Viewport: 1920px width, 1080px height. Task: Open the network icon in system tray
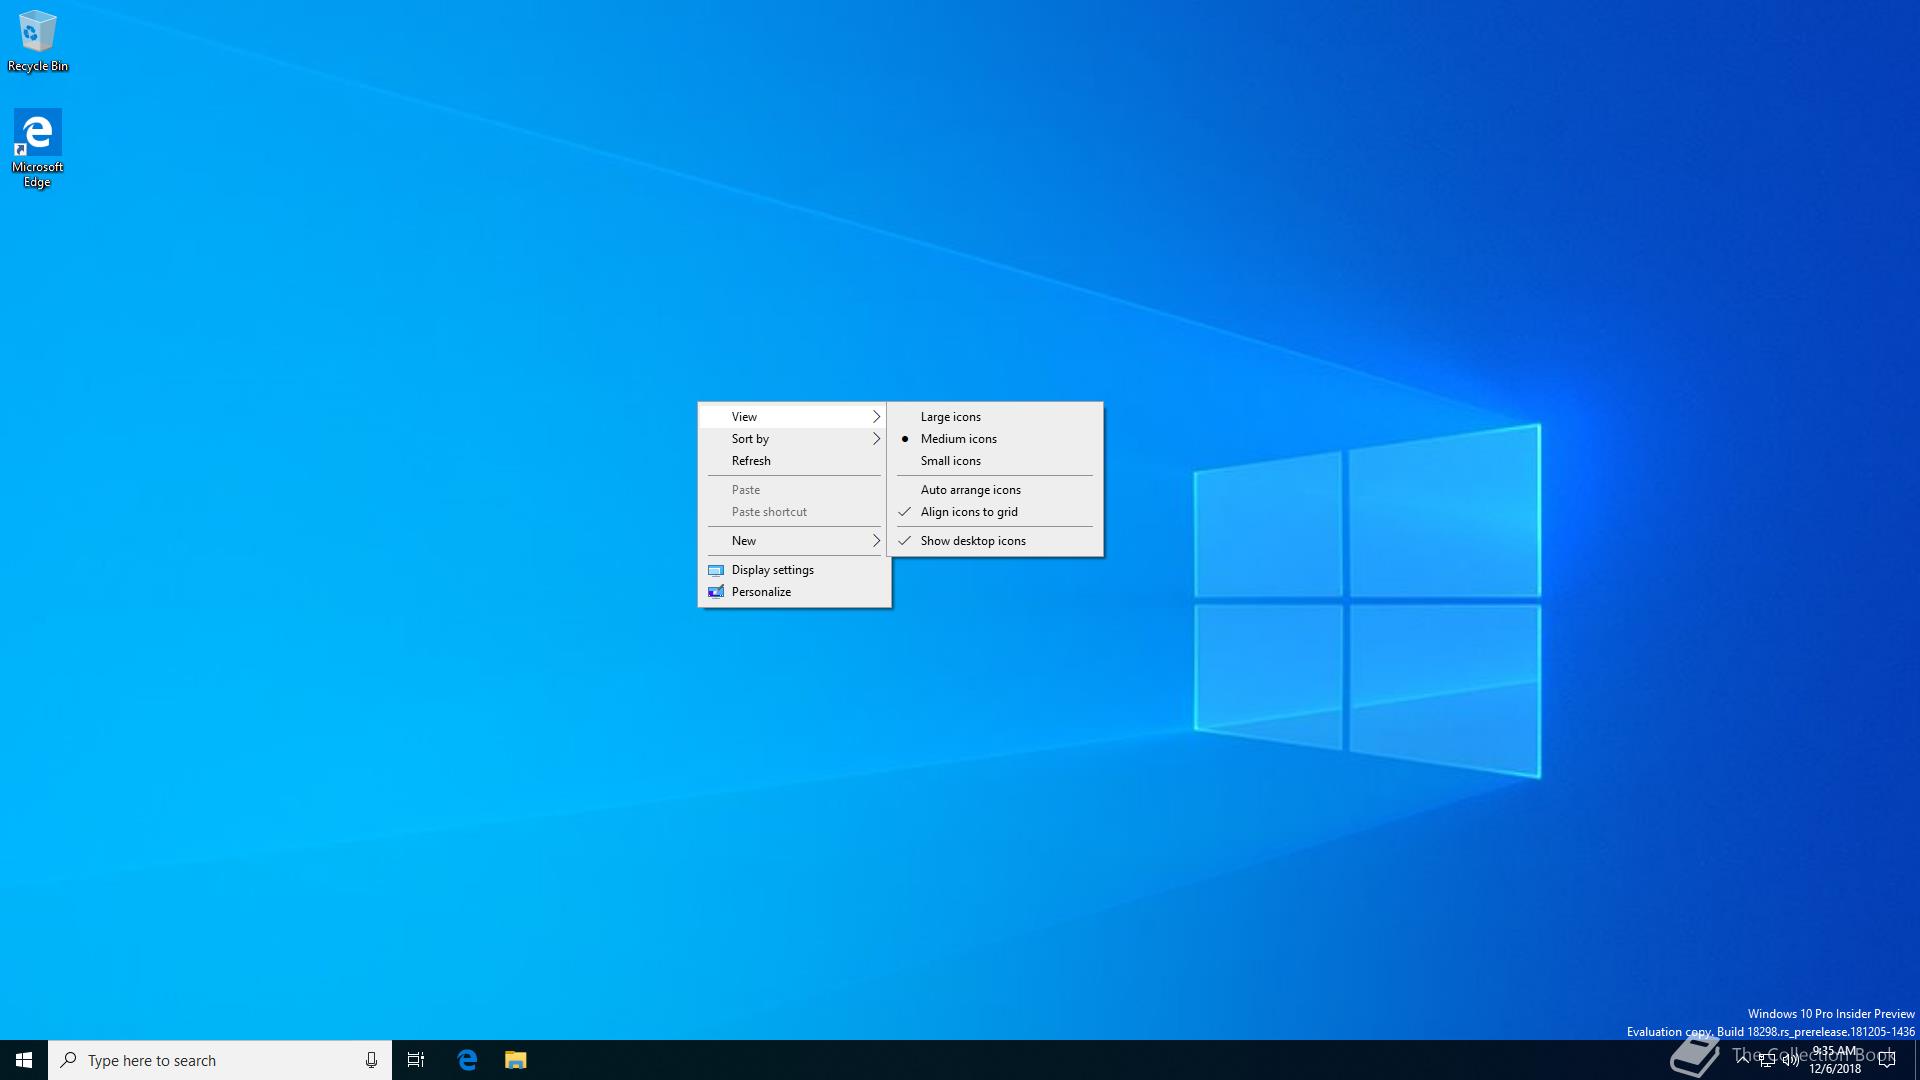click(x=1767, y=1060)
